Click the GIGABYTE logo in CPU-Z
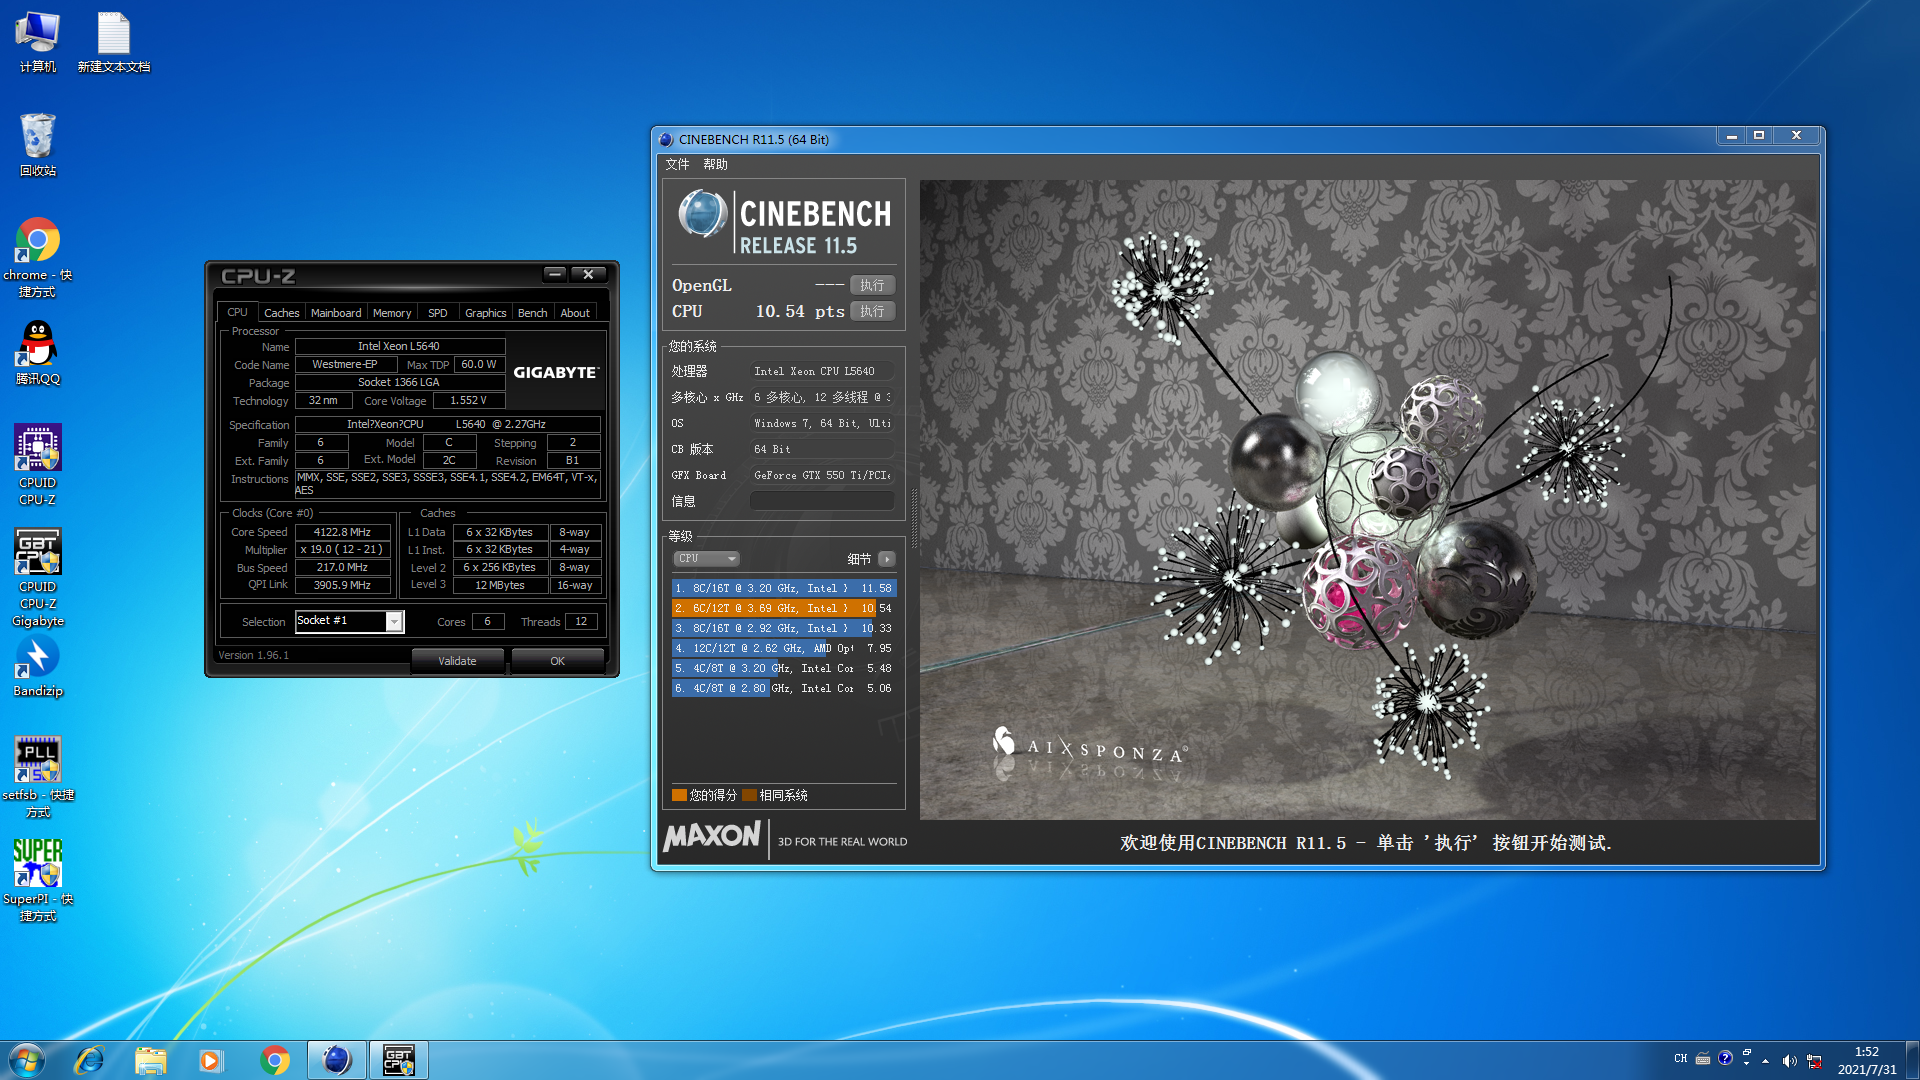 point(555,372)
